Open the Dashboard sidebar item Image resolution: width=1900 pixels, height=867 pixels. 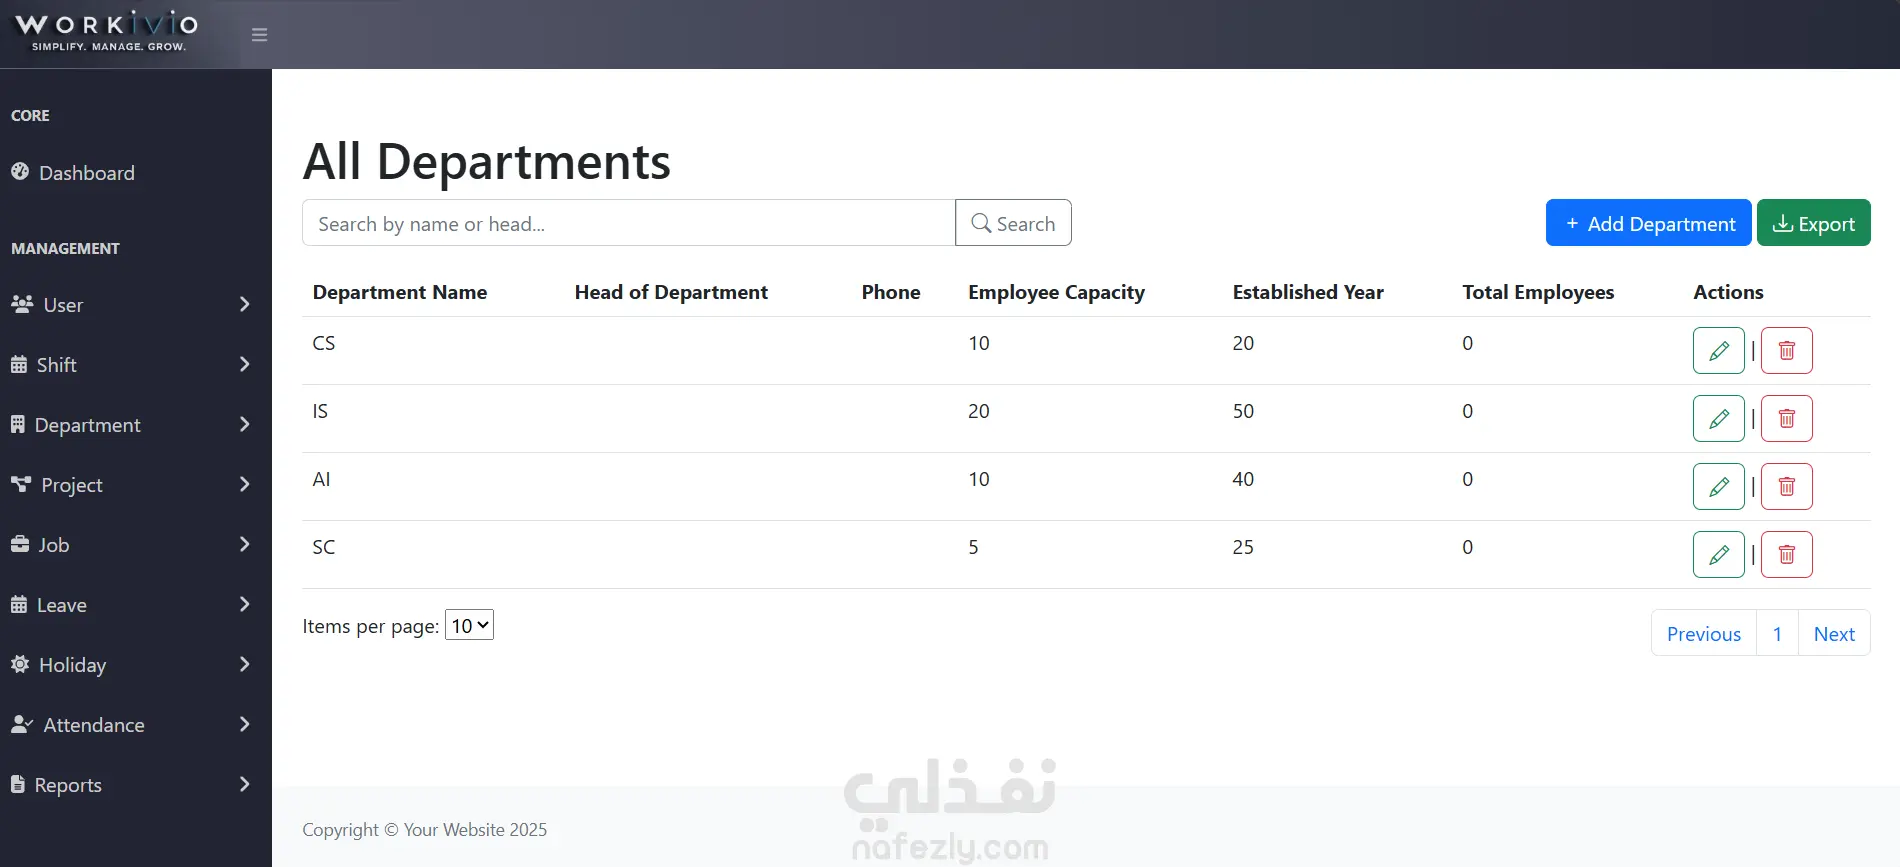click(x=136, y=173)
